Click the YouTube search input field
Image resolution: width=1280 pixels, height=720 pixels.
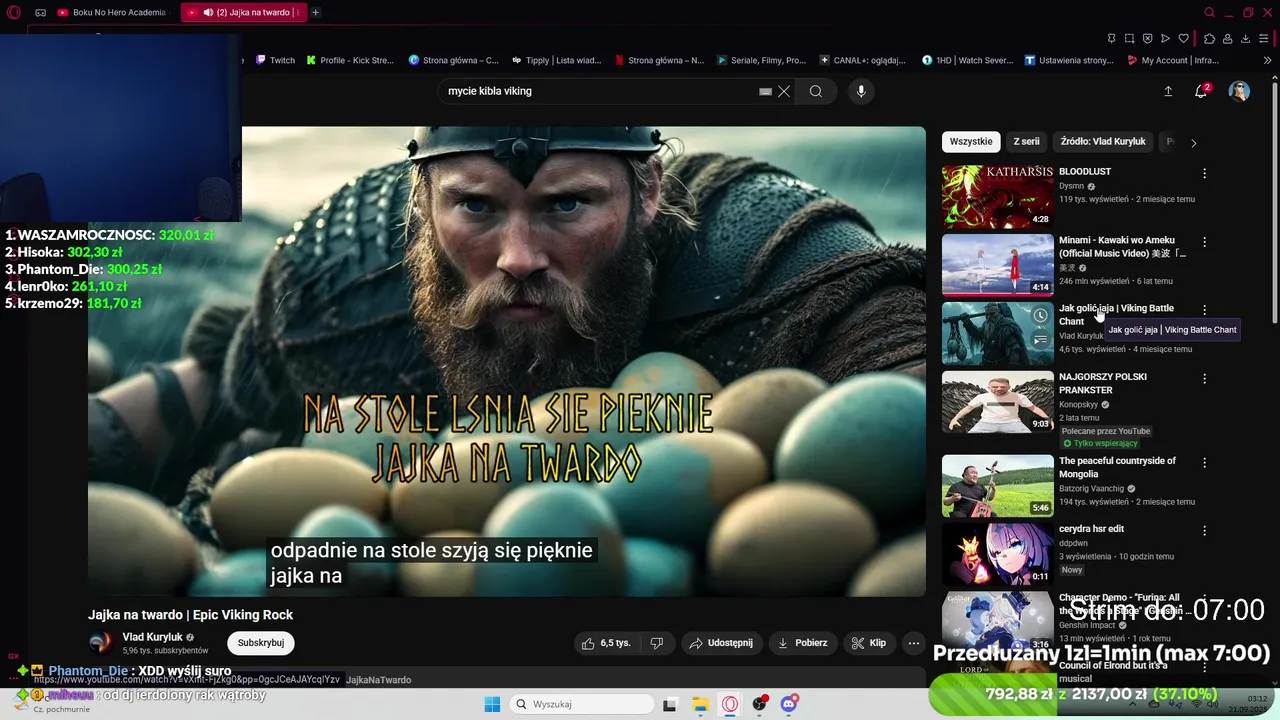pos(600,91)
